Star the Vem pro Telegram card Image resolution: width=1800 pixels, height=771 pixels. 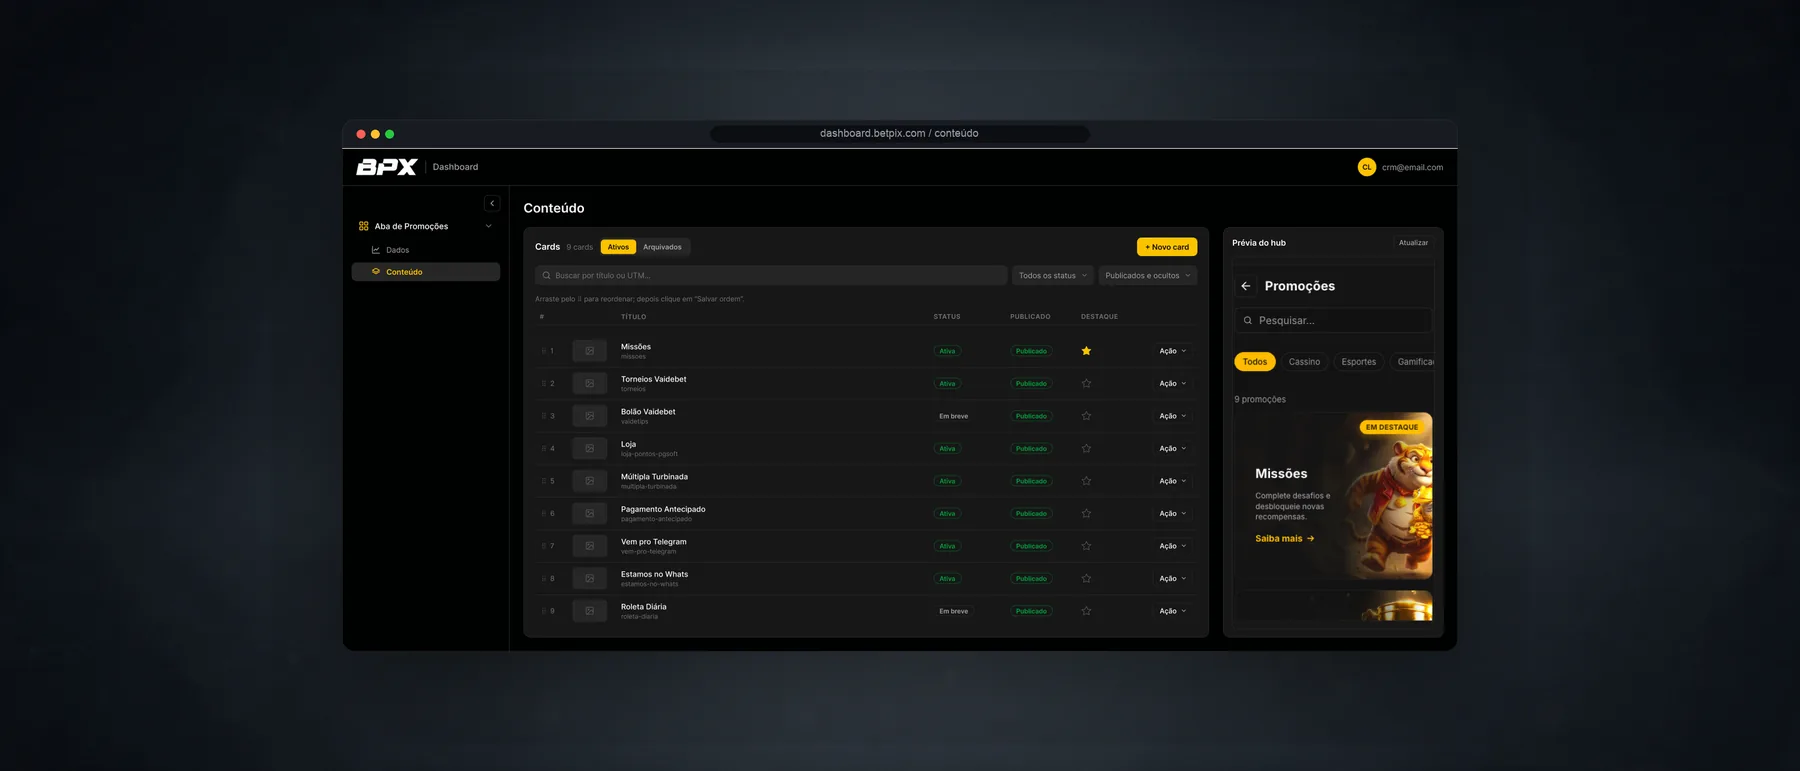coord(1086,546)
